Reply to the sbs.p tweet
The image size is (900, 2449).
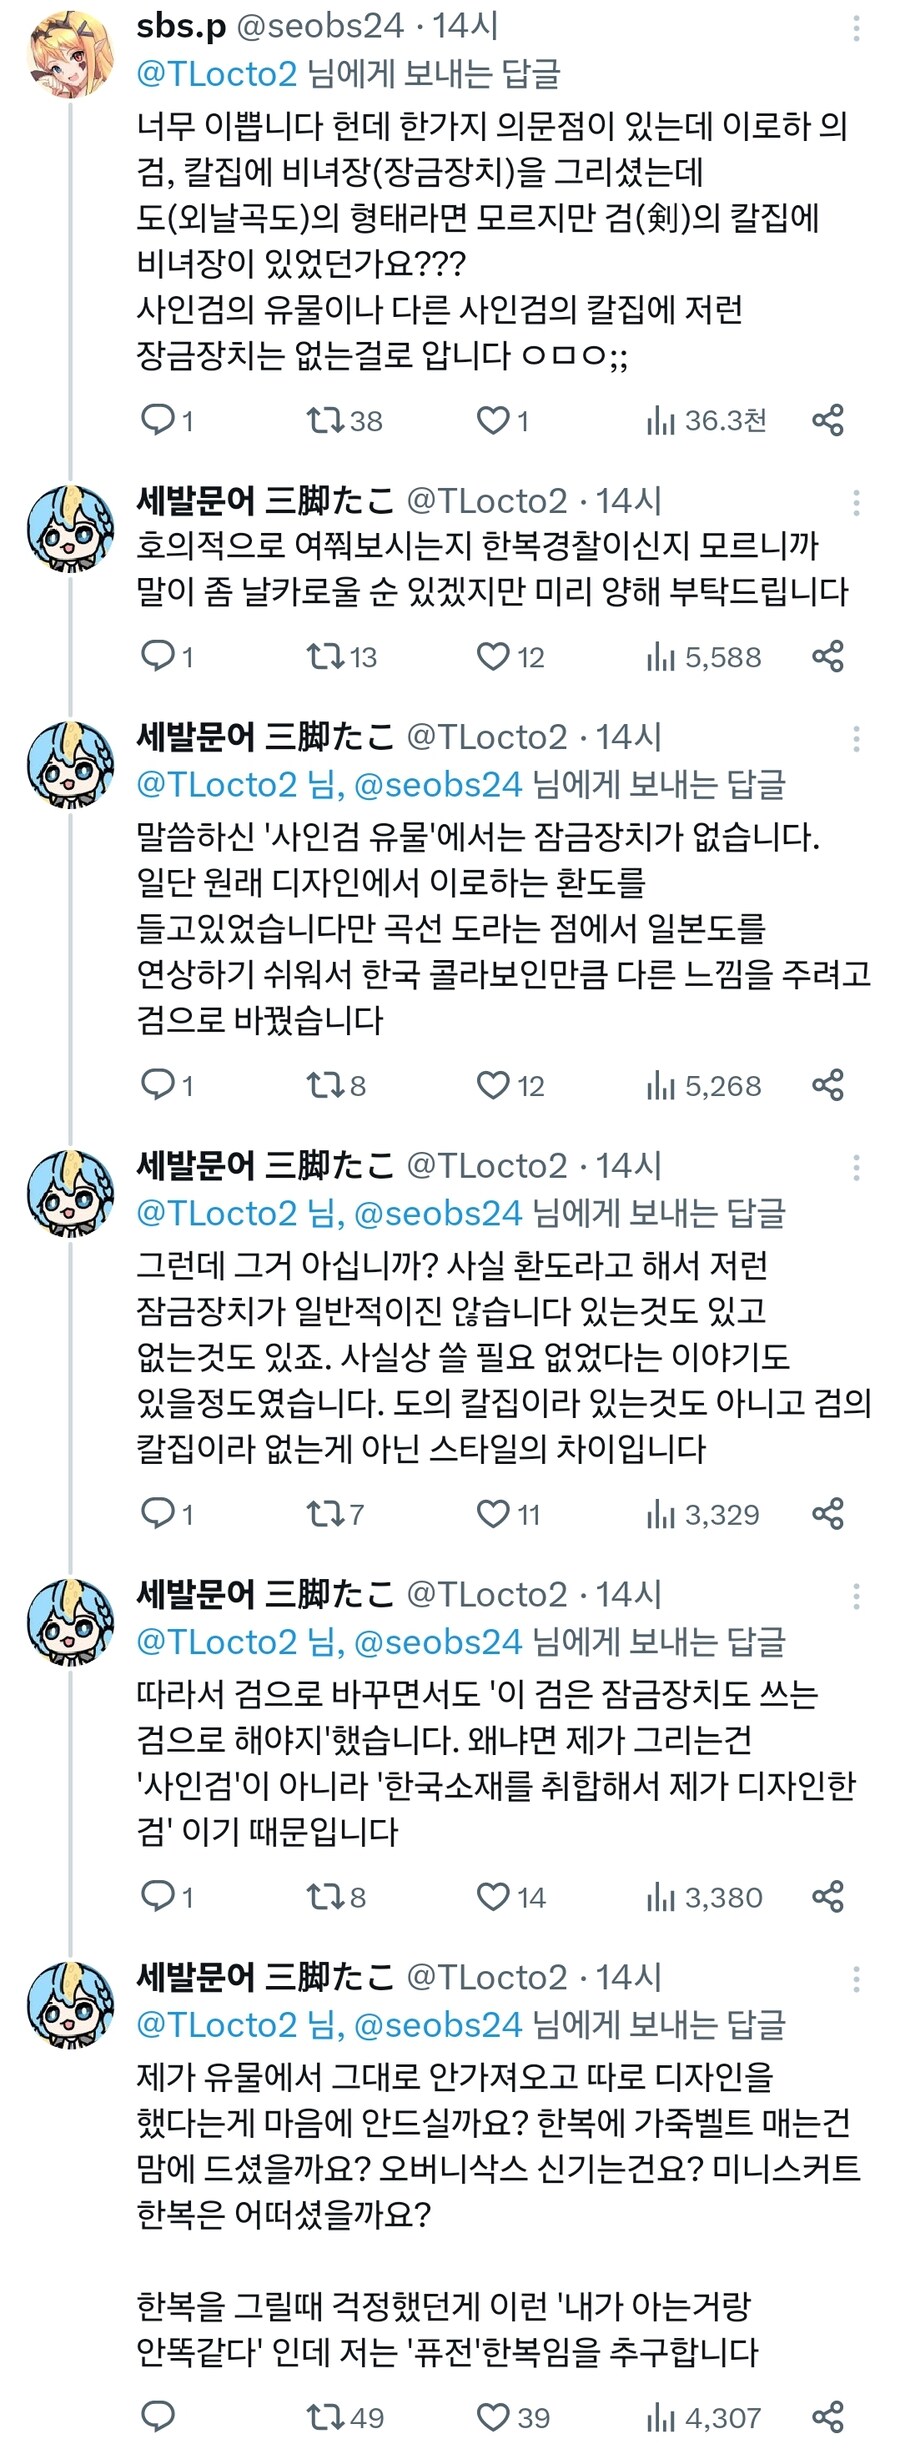coord(158,420)
